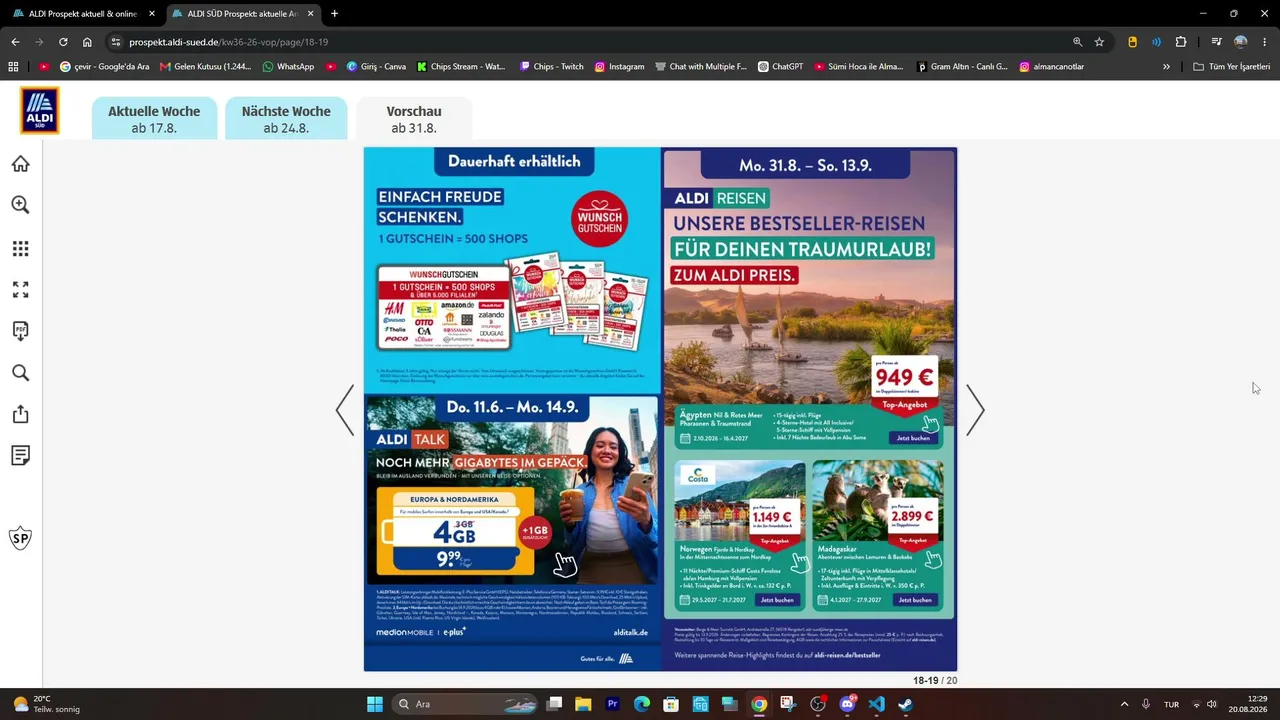Open a new browser tab
The image size is (1280, 720).
point(334,14)
